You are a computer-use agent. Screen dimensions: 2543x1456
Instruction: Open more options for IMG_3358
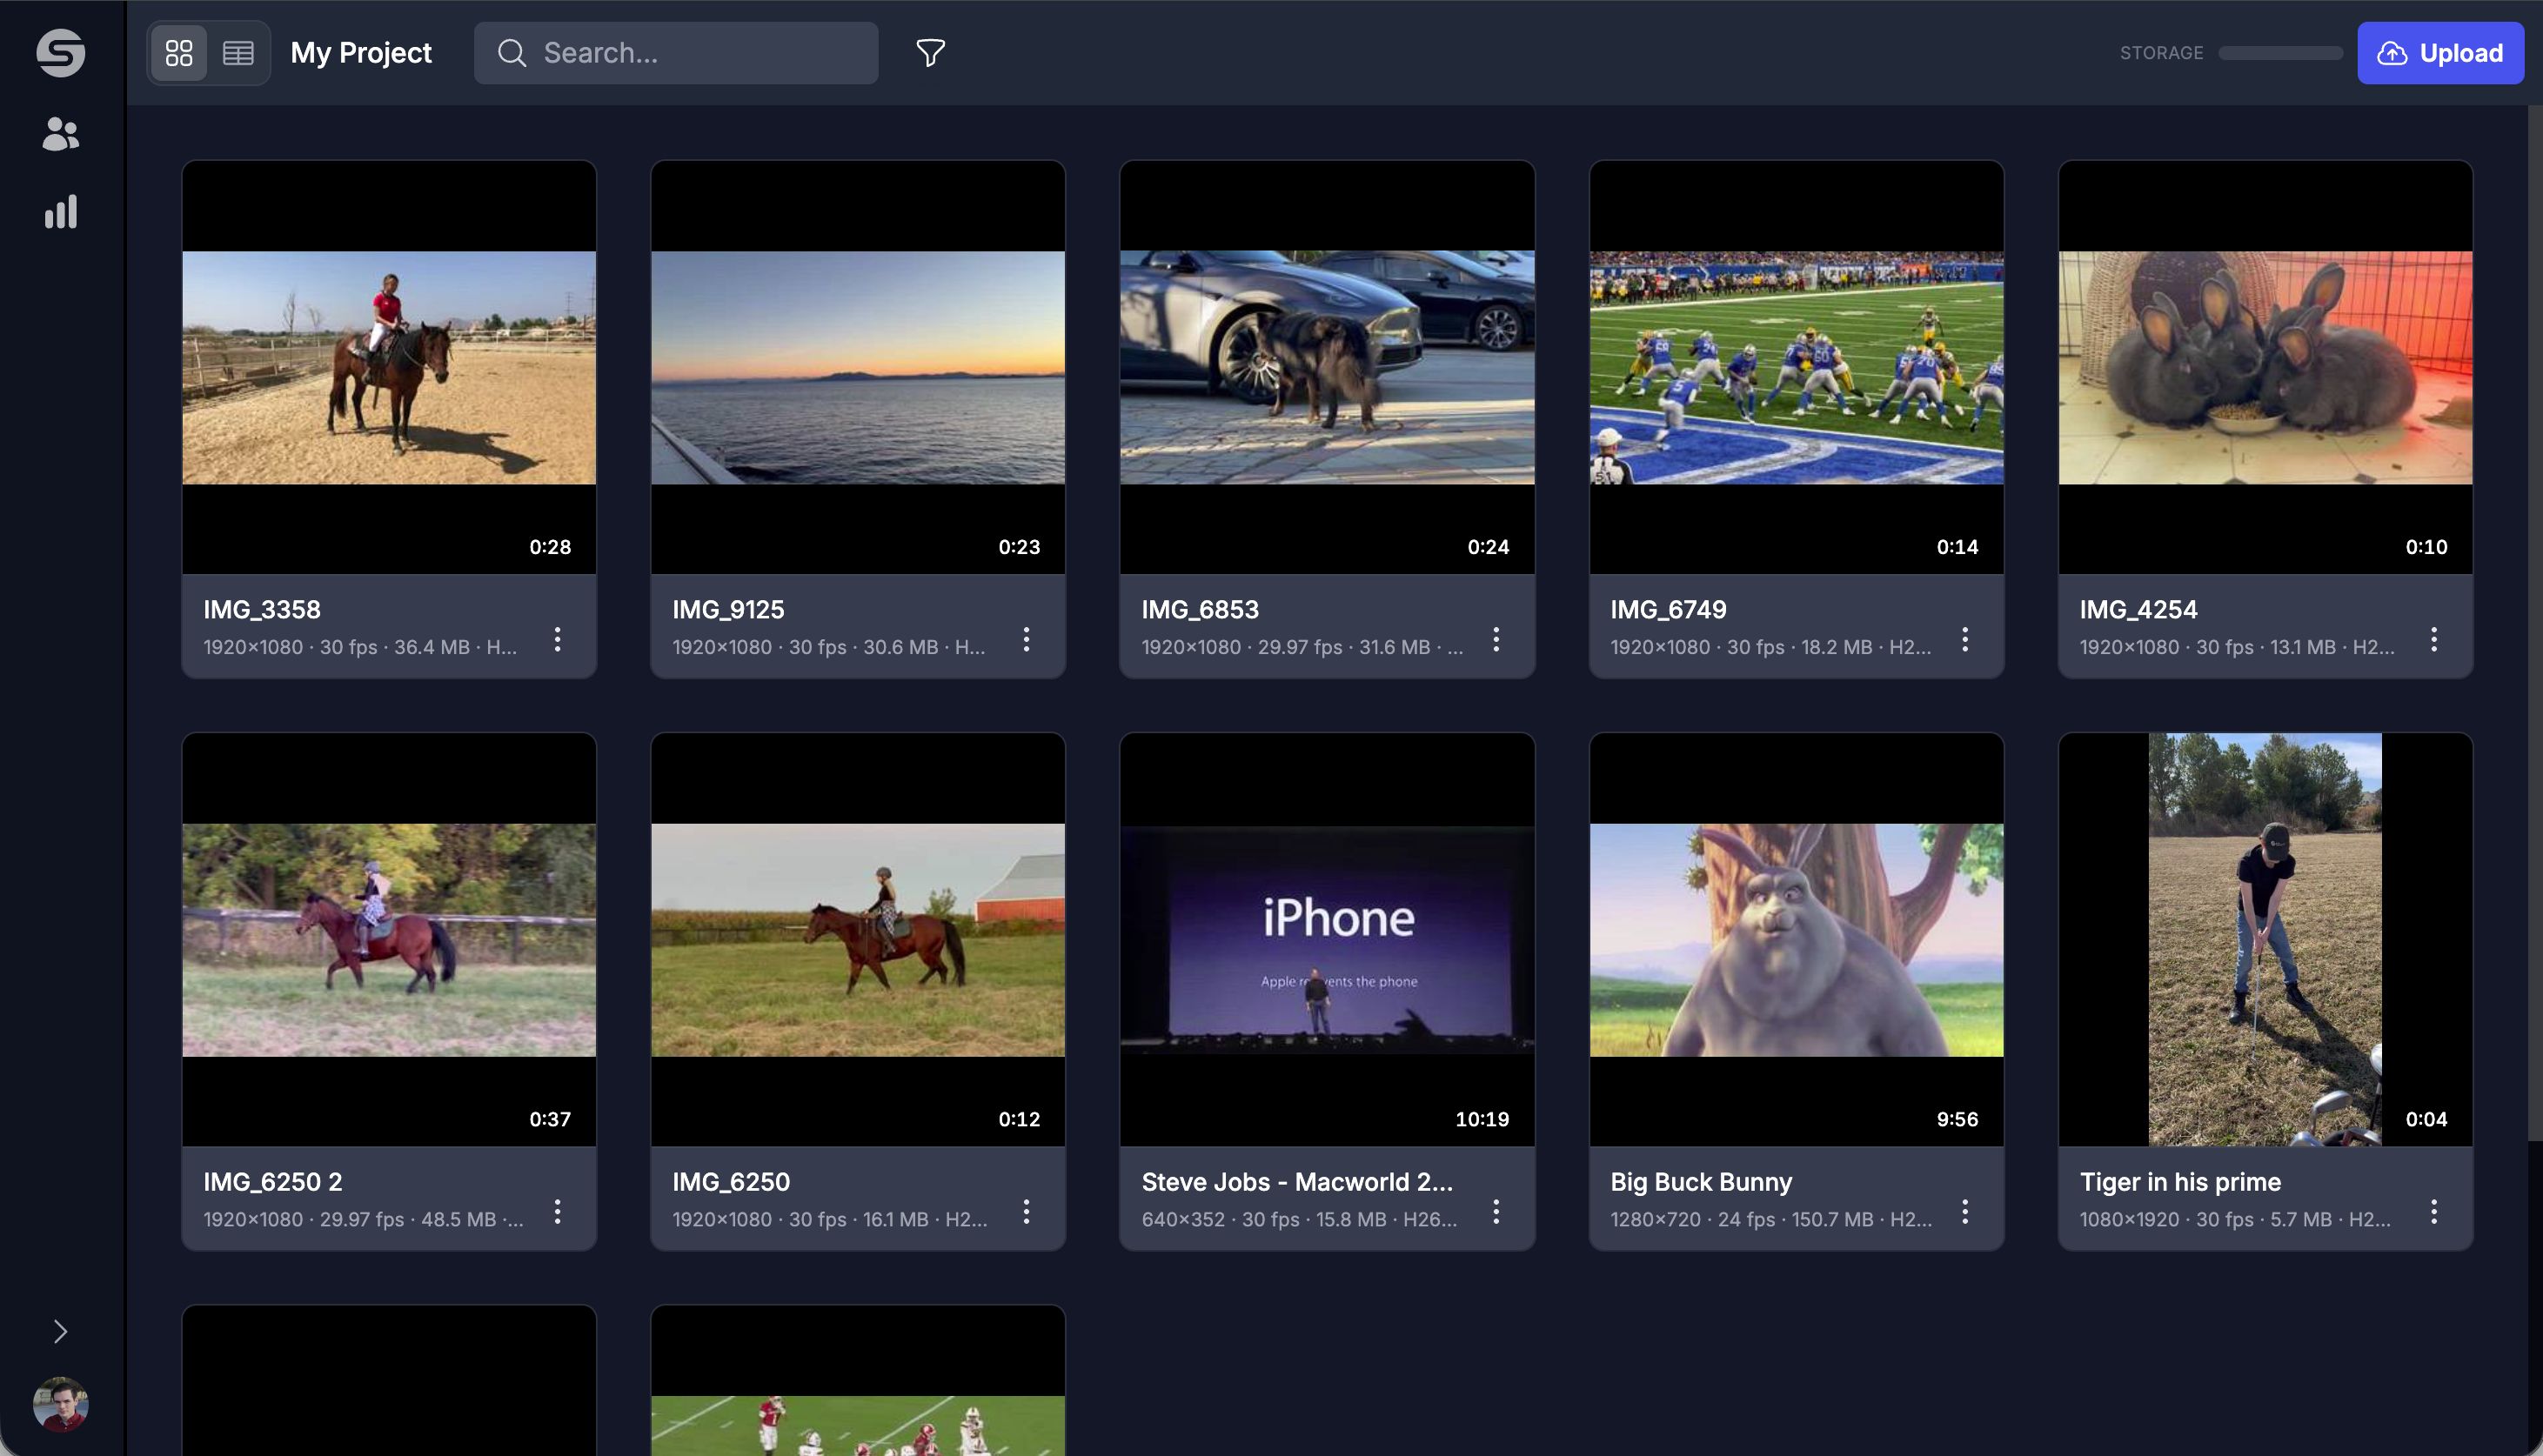click(x=557, y=639)
